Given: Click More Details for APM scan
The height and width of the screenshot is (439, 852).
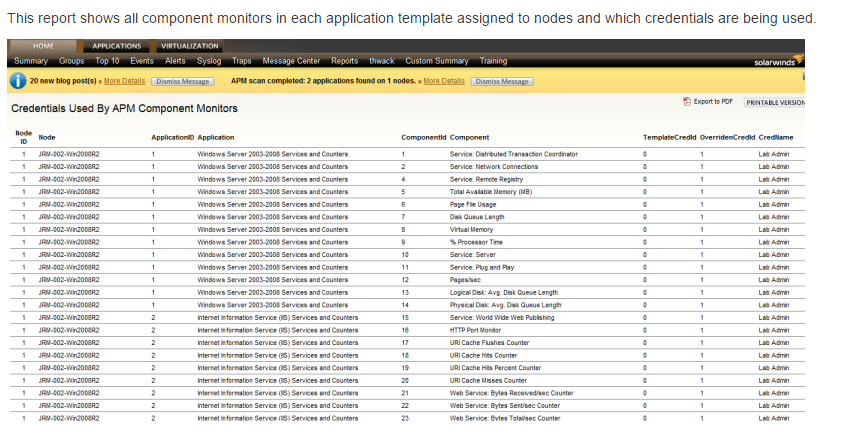Looking at the screenshot, I should click(x=444, y=81).
